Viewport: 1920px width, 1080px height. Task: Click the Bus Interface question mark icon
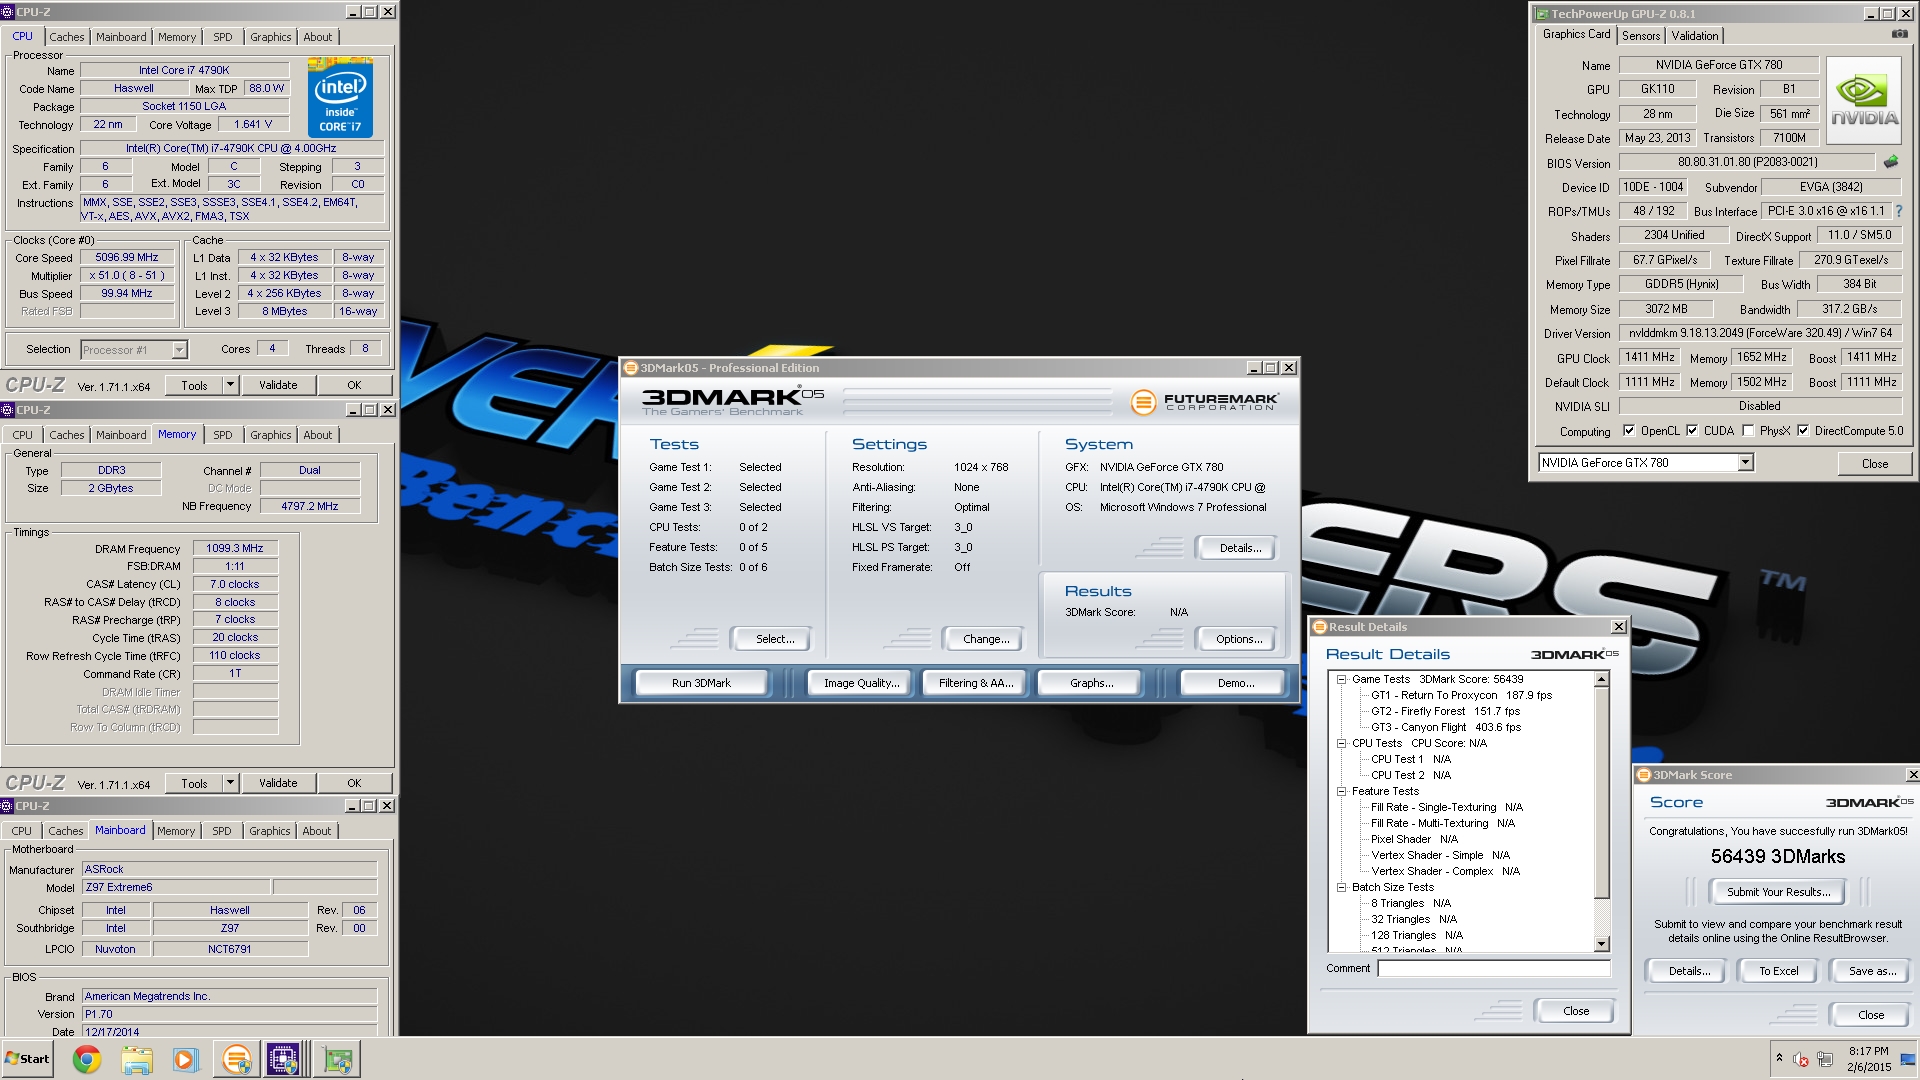click(1898, 211)
